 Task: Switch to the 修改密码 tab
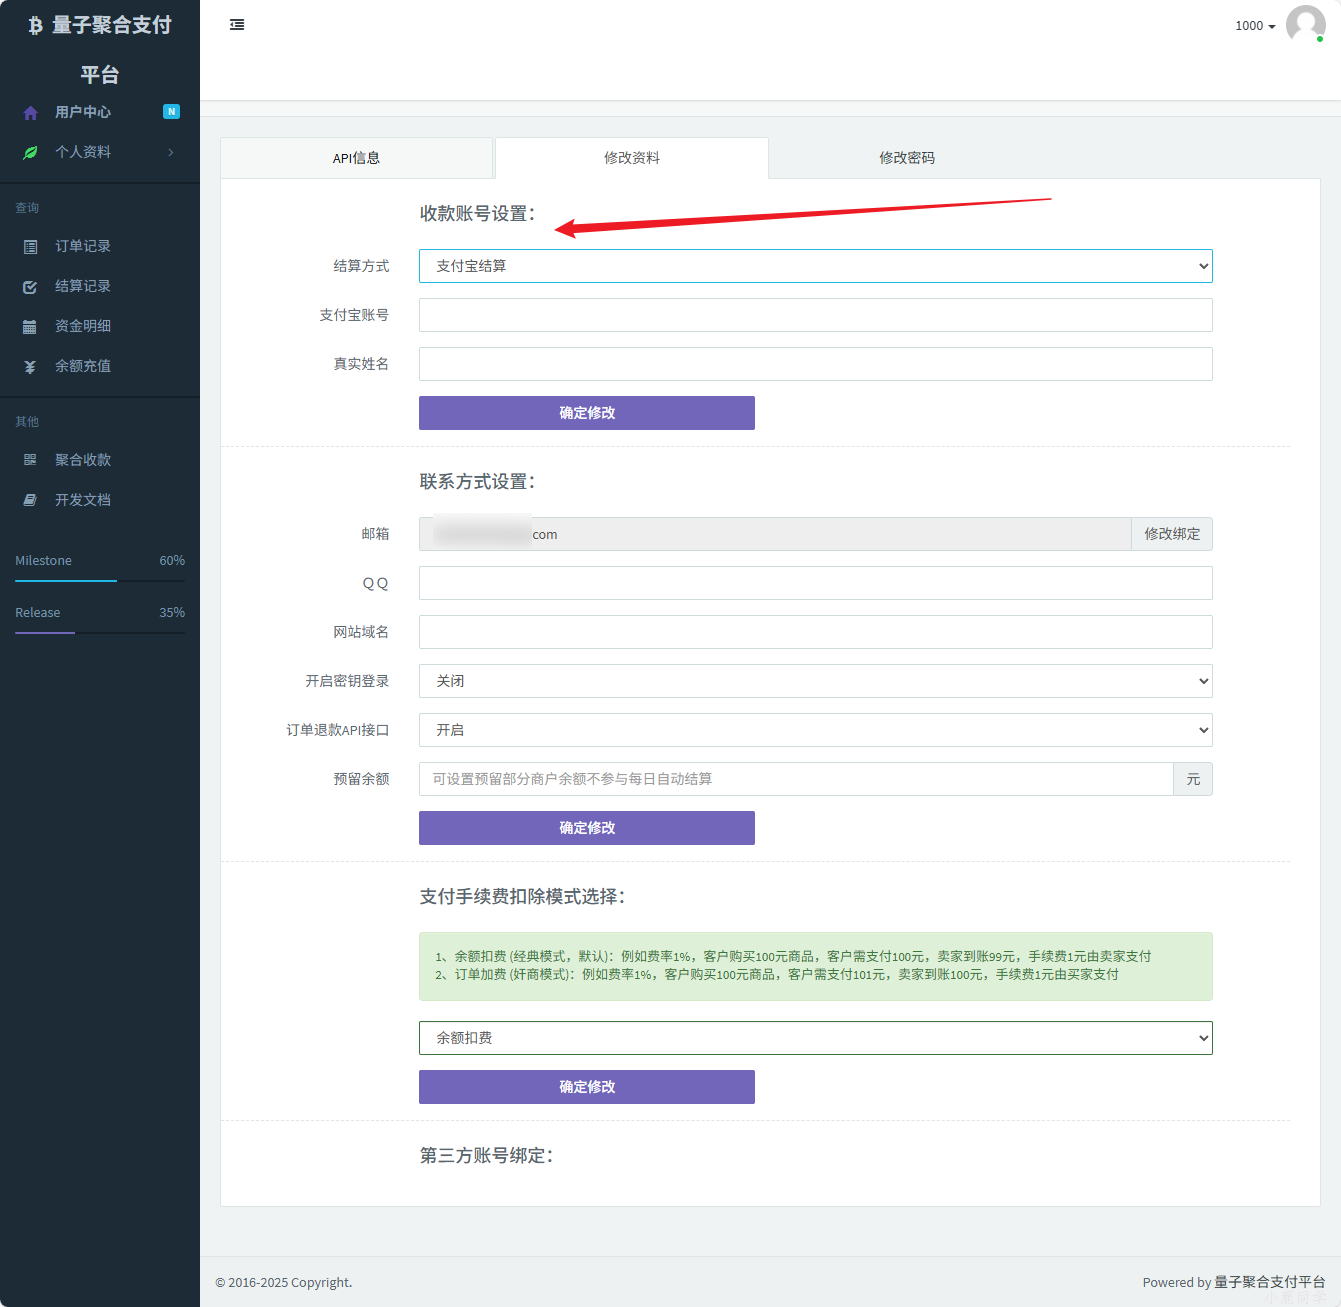point(906,158)
